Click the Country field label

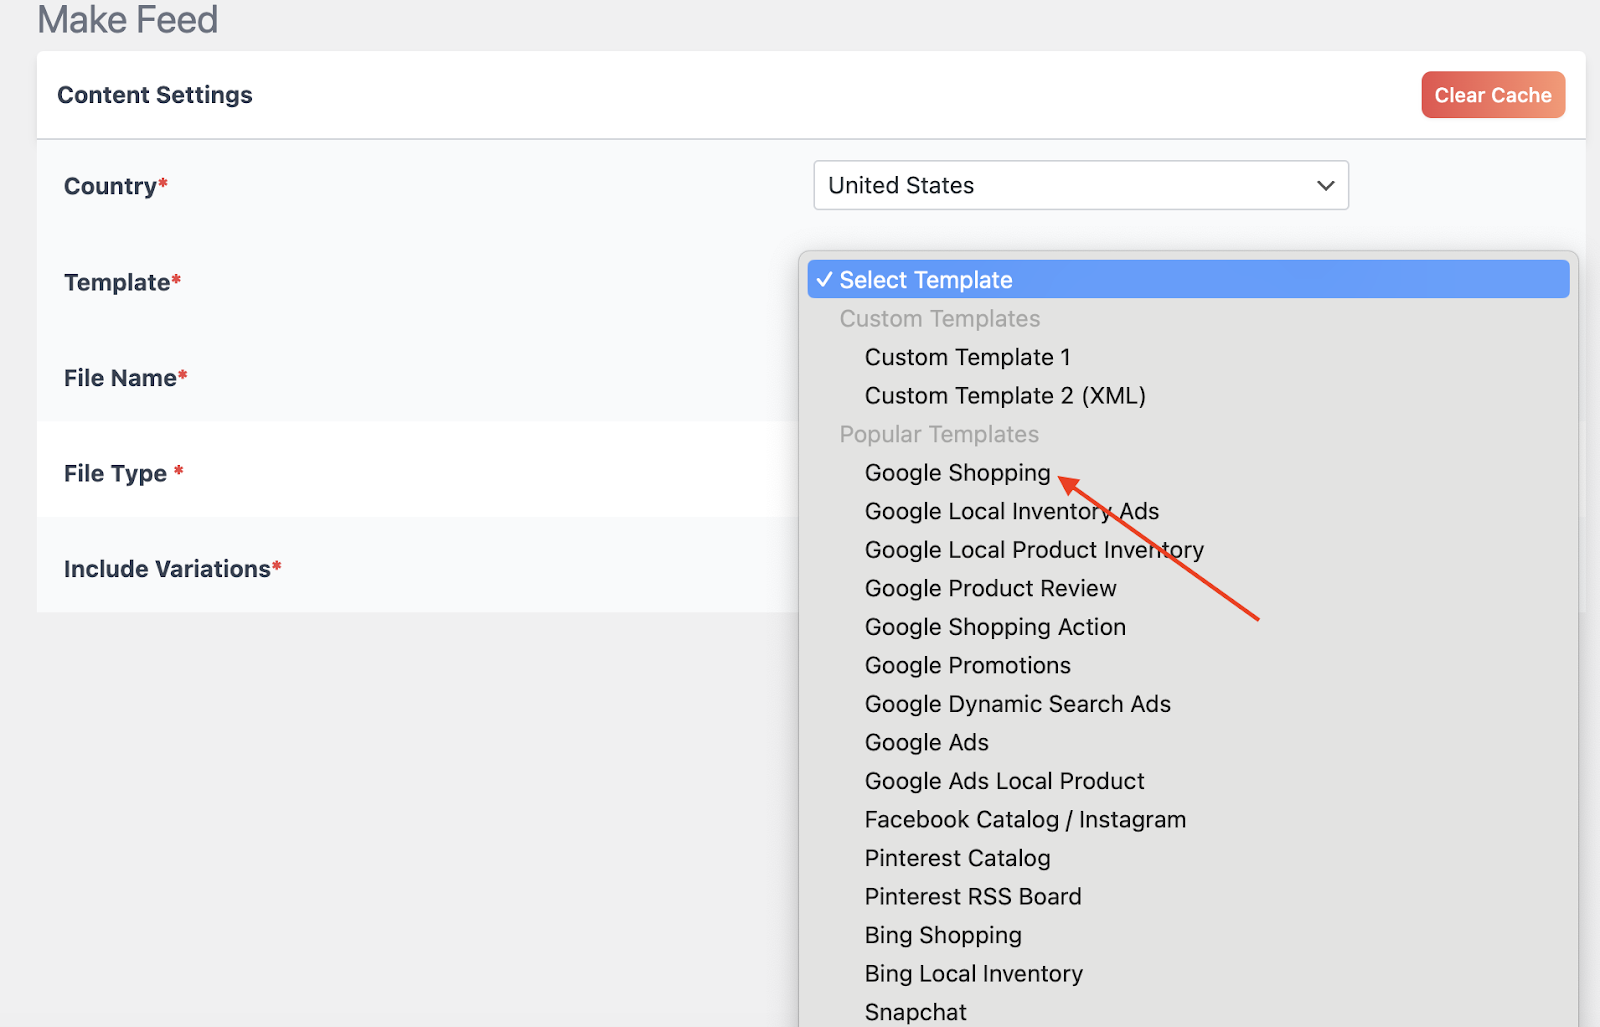click(x=116, y=186)
